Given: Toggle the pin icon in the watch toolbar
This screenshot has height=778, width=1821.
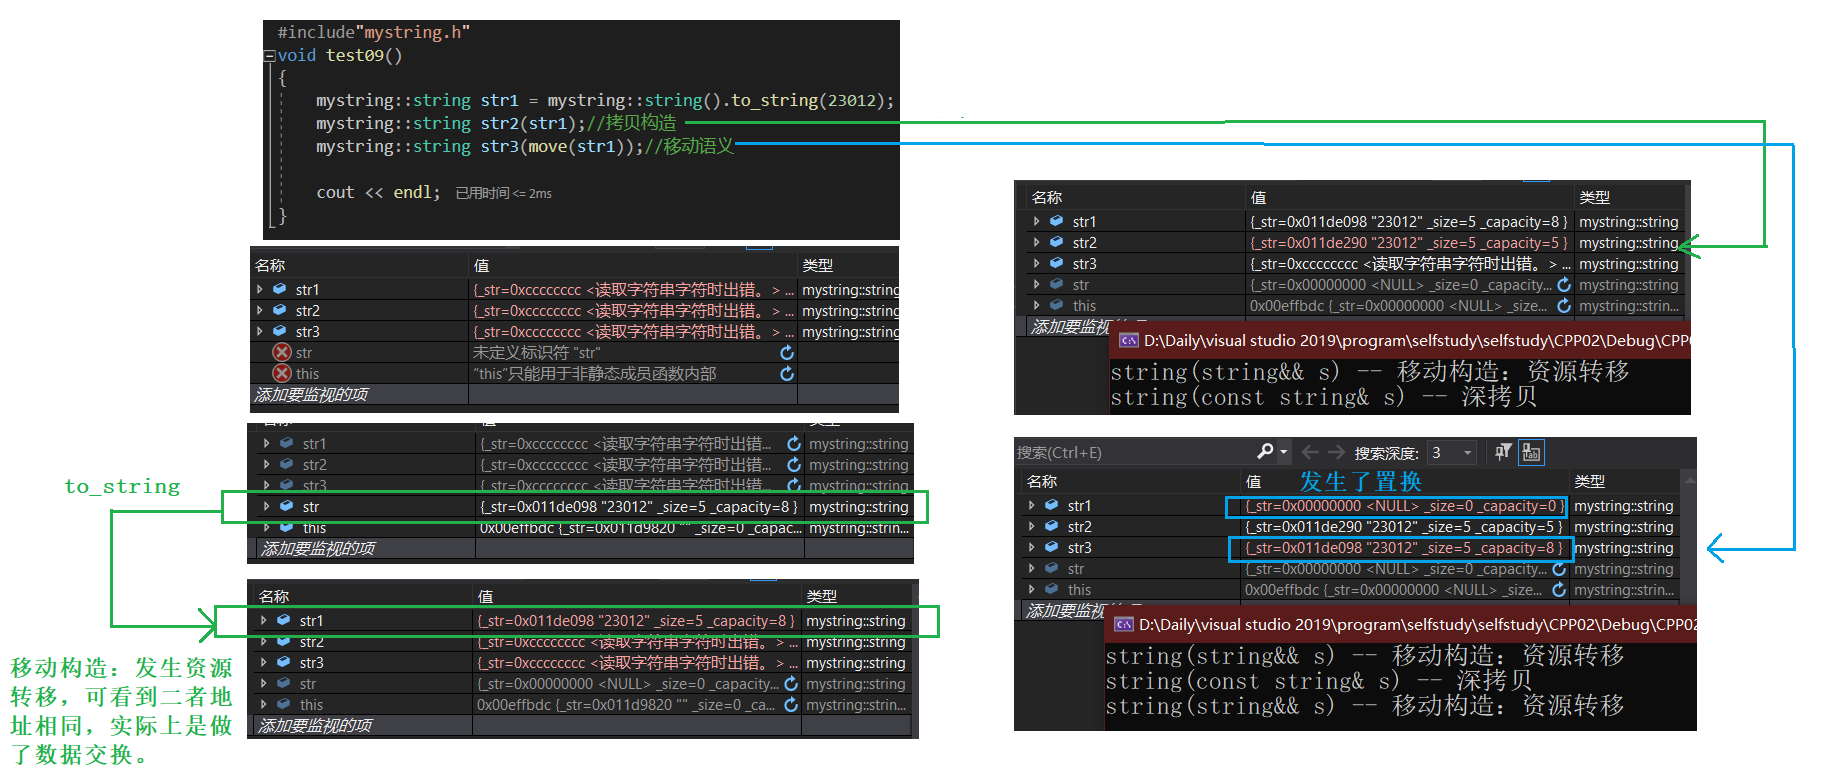Looking at the screenshot, I should (x=1502, y=452).
